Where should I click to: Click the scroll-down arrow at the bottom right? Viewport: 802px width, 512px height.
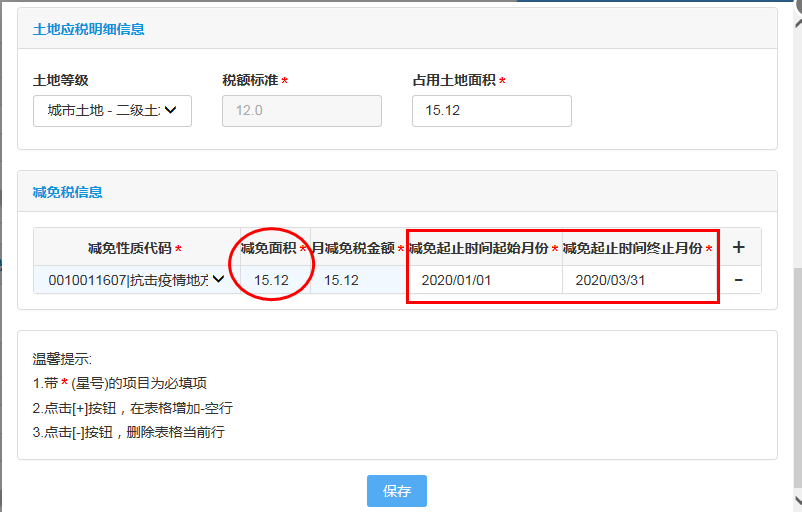[x=798, y=499]
